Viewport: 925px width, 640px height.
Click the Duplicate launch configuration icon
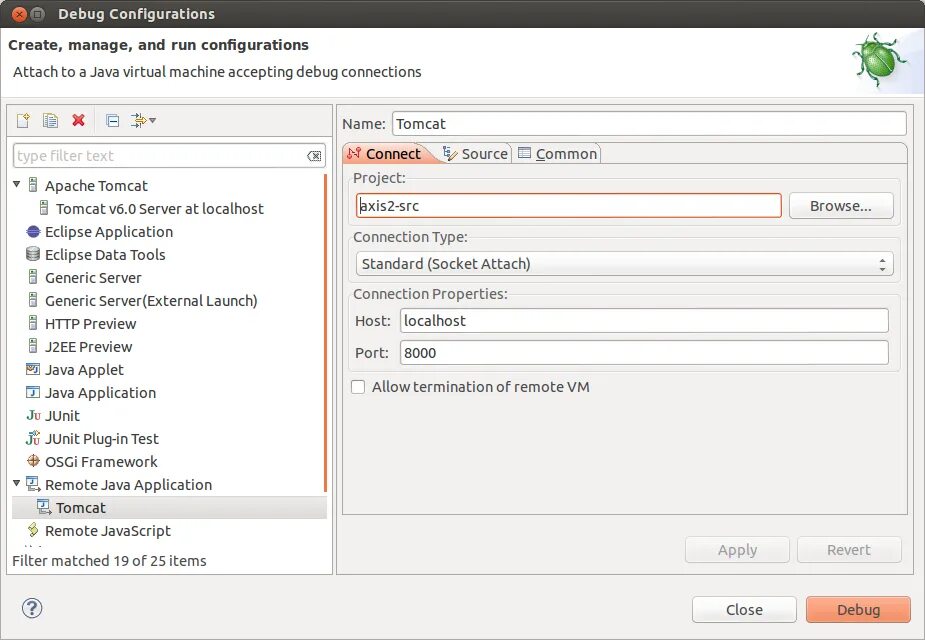[x=51, y=120]
